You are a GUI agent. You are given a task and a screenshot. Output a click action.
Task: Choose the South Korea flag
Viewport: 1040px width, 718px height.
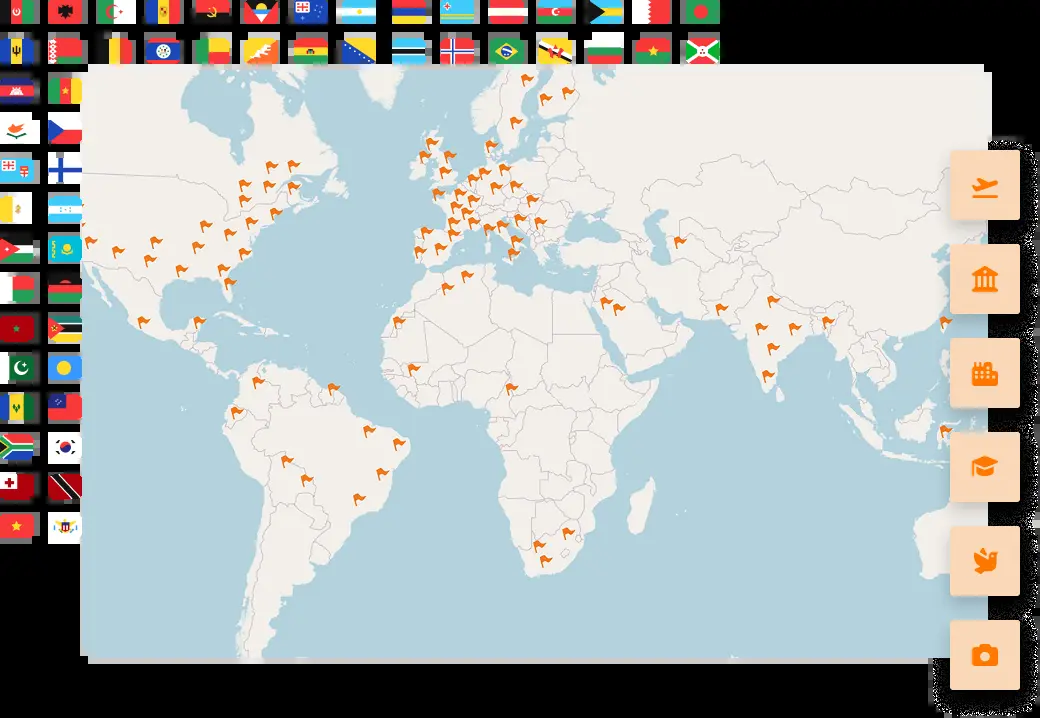coord(65,447)
